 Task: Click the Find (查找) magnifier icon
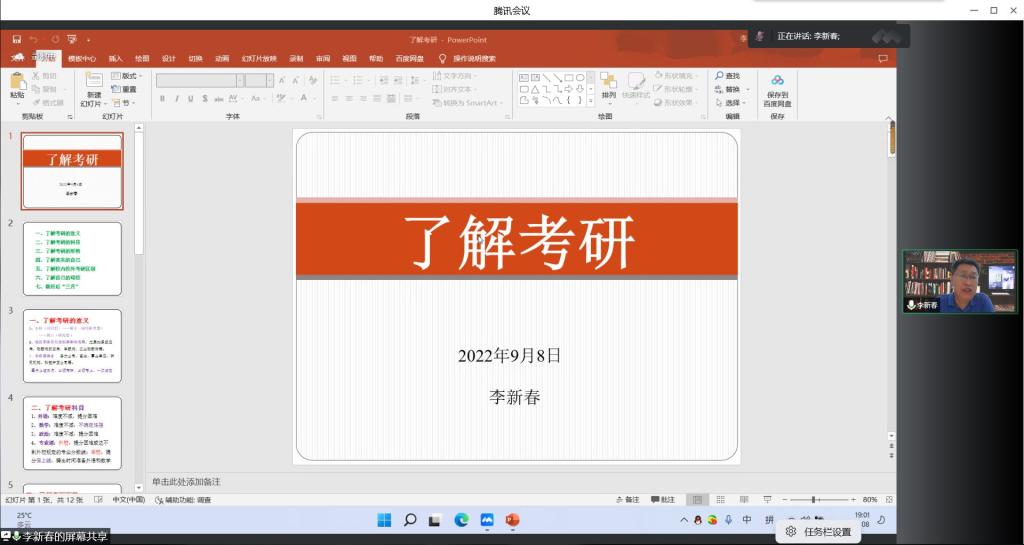click(x=719, y=76)
